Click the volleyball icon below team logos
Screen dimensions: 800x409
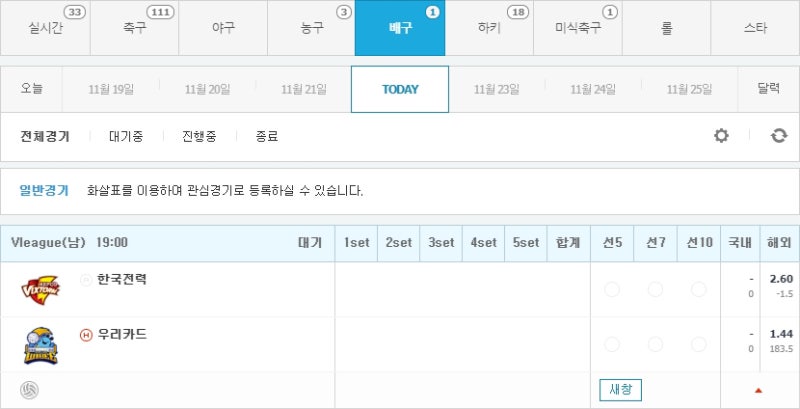(29, 390)
